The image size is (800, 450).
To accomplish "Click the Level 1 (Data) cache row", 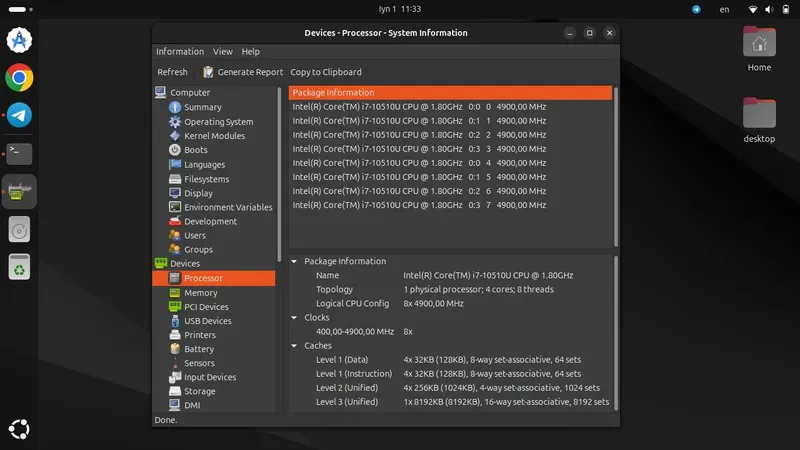I will coord(450,360).
